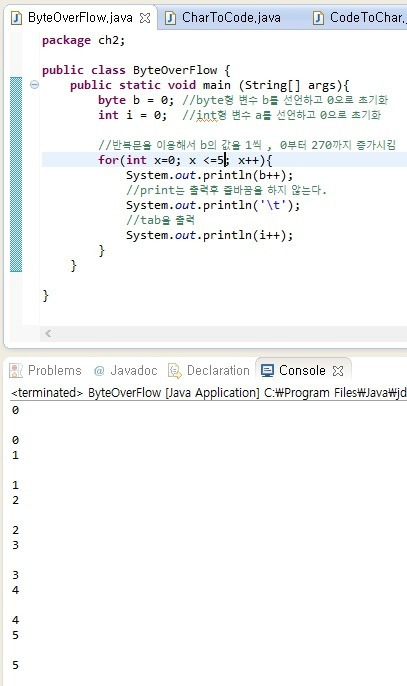Click the CodeToChar Java file icon
Image resolution: width=407 pixels, height=686 pixels.
point(319,18)
